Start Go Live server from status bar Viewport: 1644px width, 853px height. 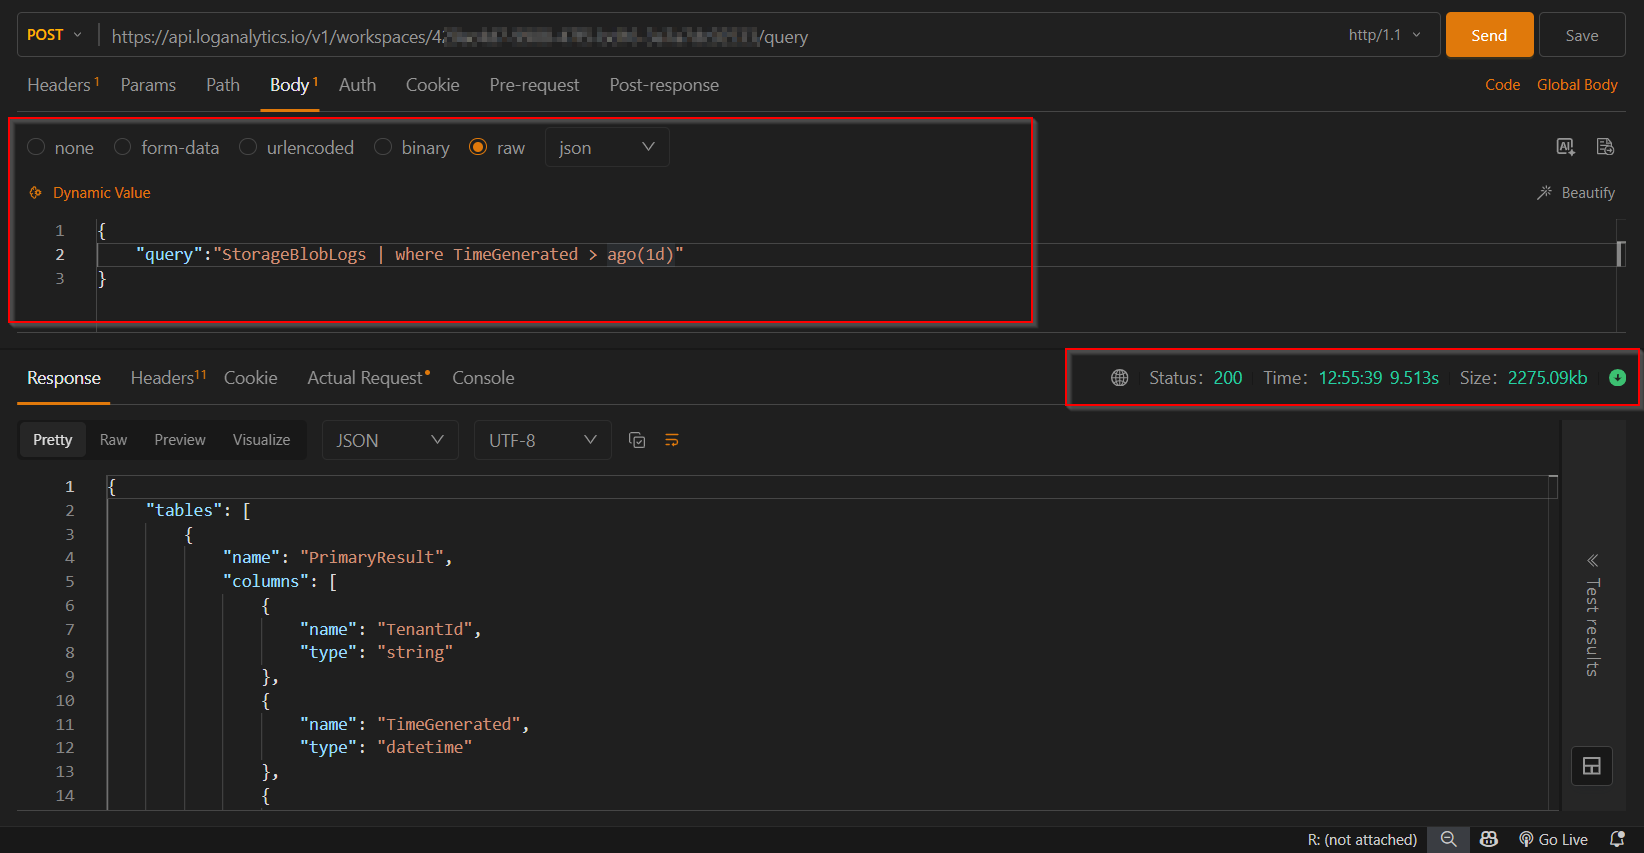pyautogui.click(x=1553, y=839)
